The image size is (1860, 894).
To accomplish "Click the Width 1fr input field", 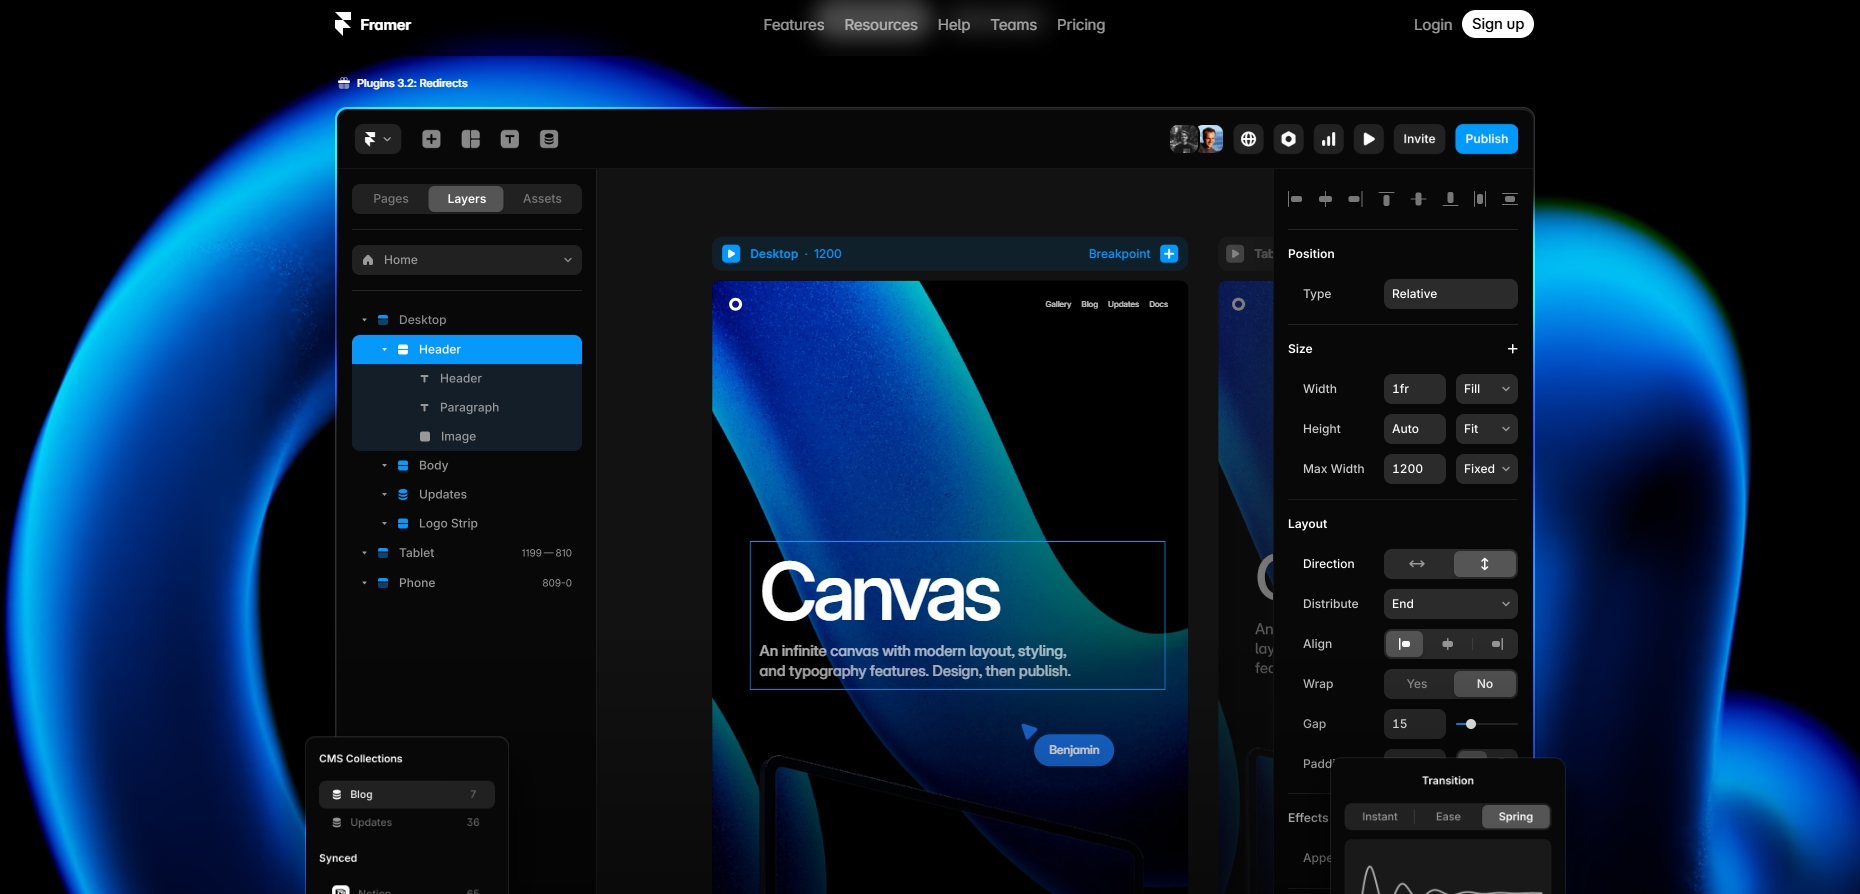I will (1414, 389).
